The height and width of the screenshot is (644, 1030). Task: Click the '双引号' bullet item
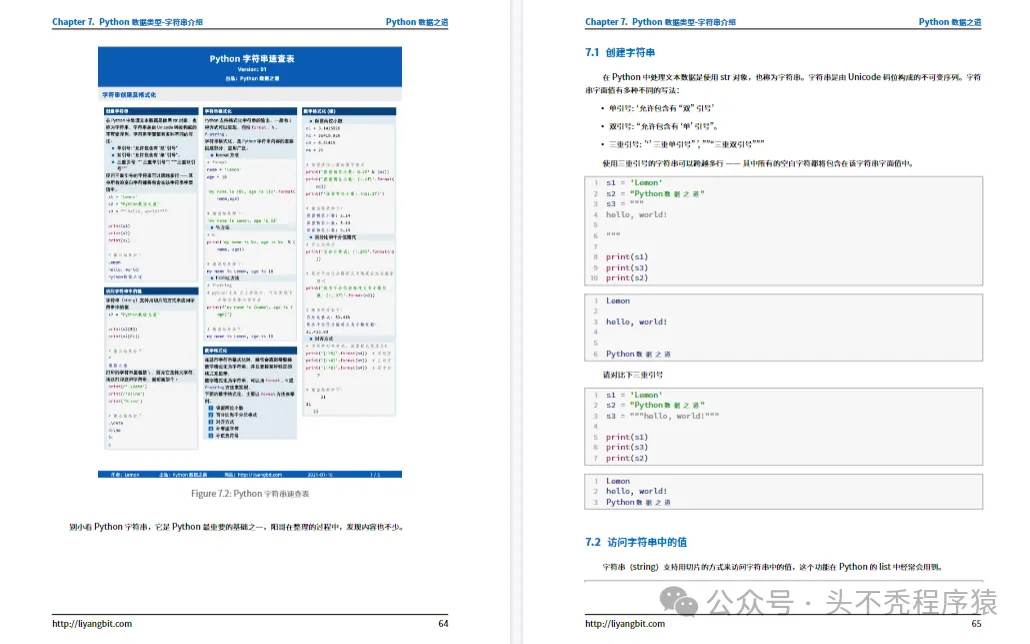point(663,126)
